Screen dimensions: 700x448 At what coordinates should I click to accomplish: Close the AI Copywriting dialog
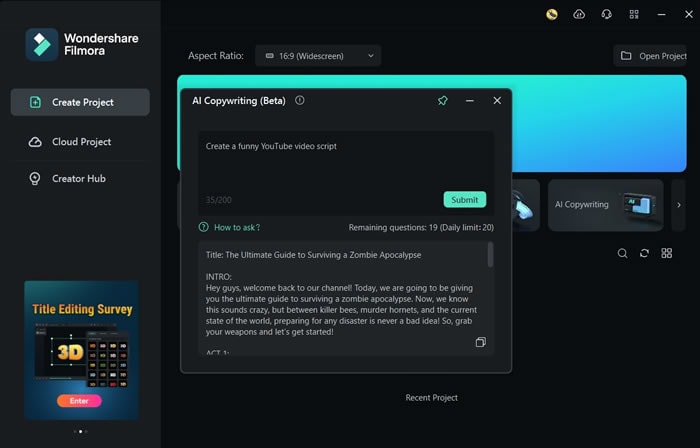497,101
